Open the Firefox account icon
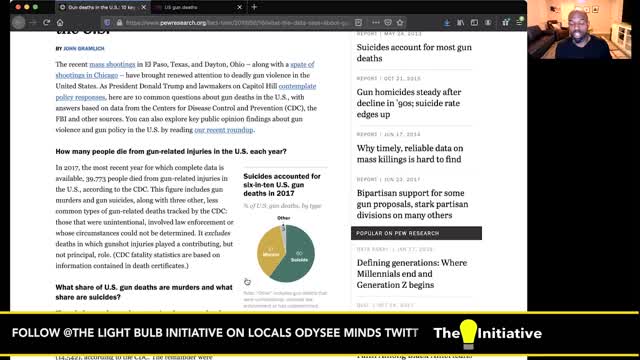This screenshot has height=360, width=640. pyautogui.click(x=488, y=23)
